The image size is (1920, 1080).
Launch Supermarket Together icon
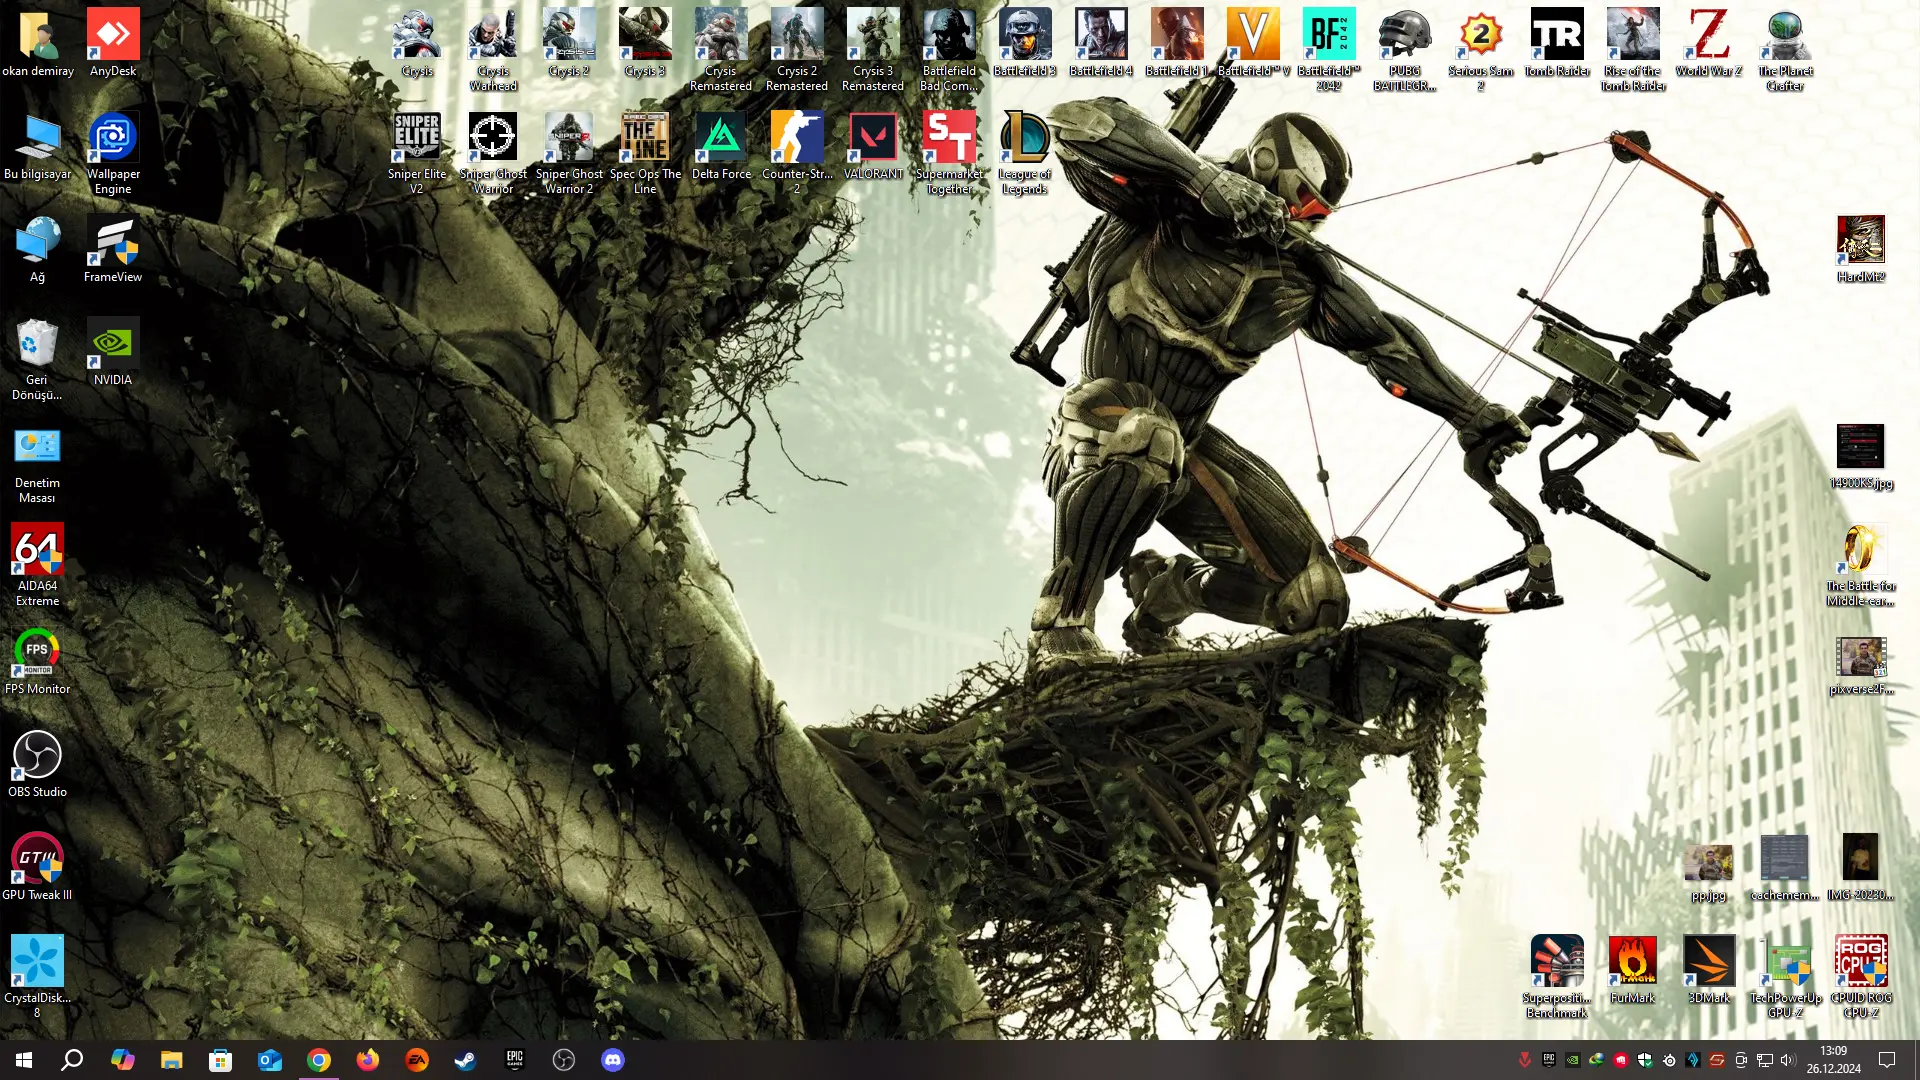(x=949, y=153)
